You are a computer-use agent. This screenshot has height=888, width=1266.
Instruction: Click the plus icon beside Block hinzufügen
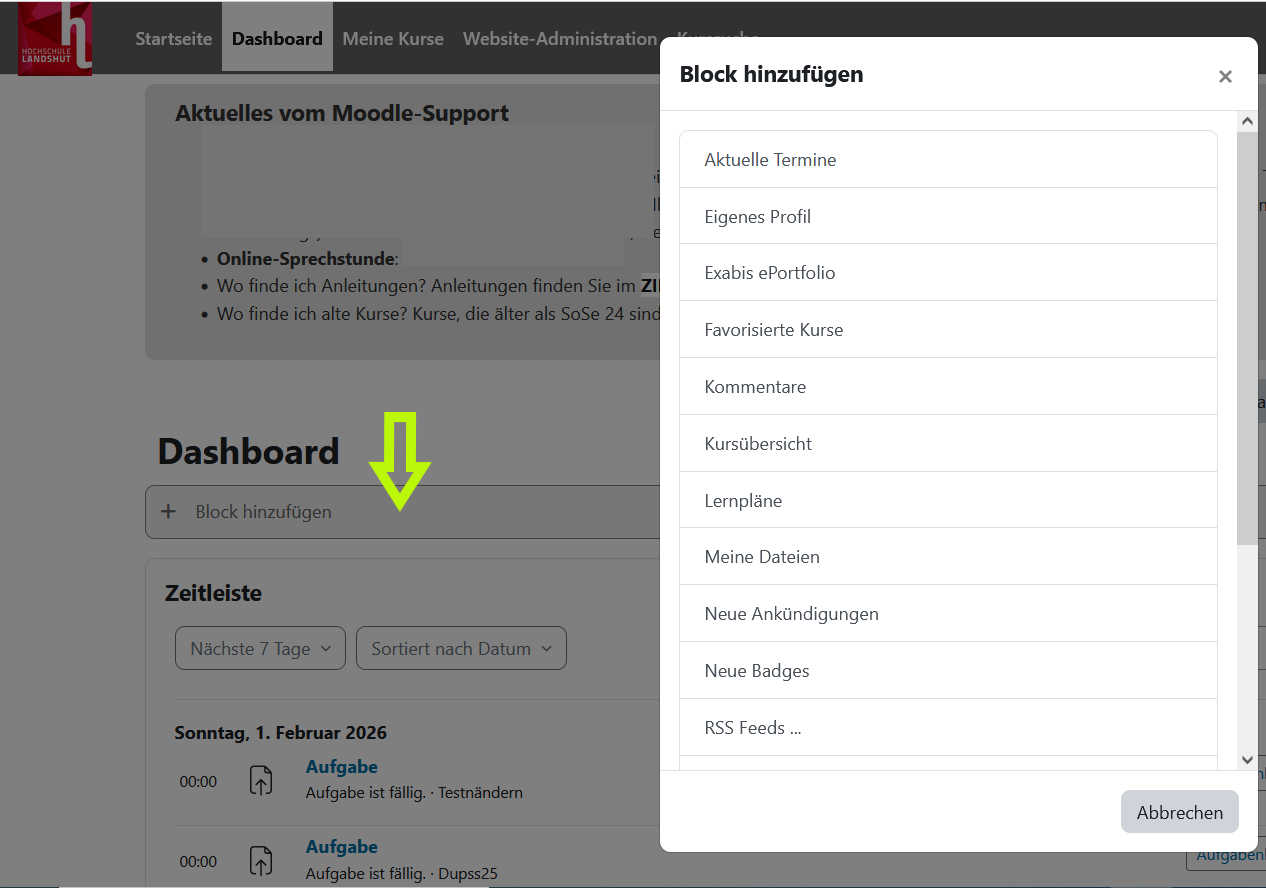point(168,512)
